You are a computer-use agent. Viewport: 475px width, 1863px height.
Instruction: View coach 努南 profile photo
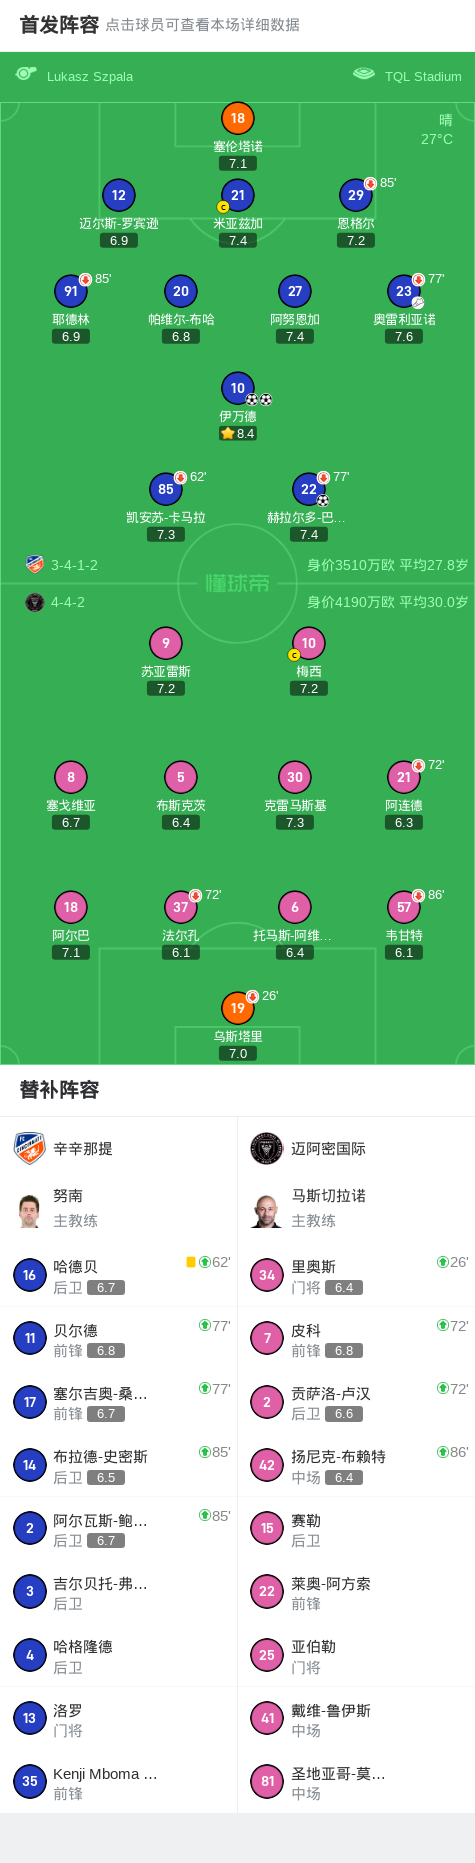coord(29,1210)
